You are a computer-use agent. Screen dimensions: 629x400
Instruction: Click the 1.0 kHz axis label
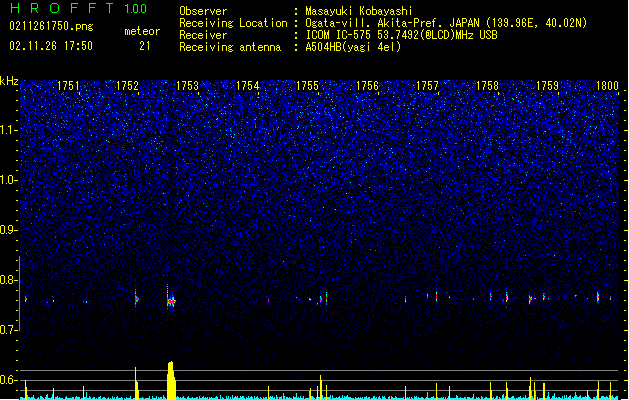pyautogui.click(x=9, y=180)
